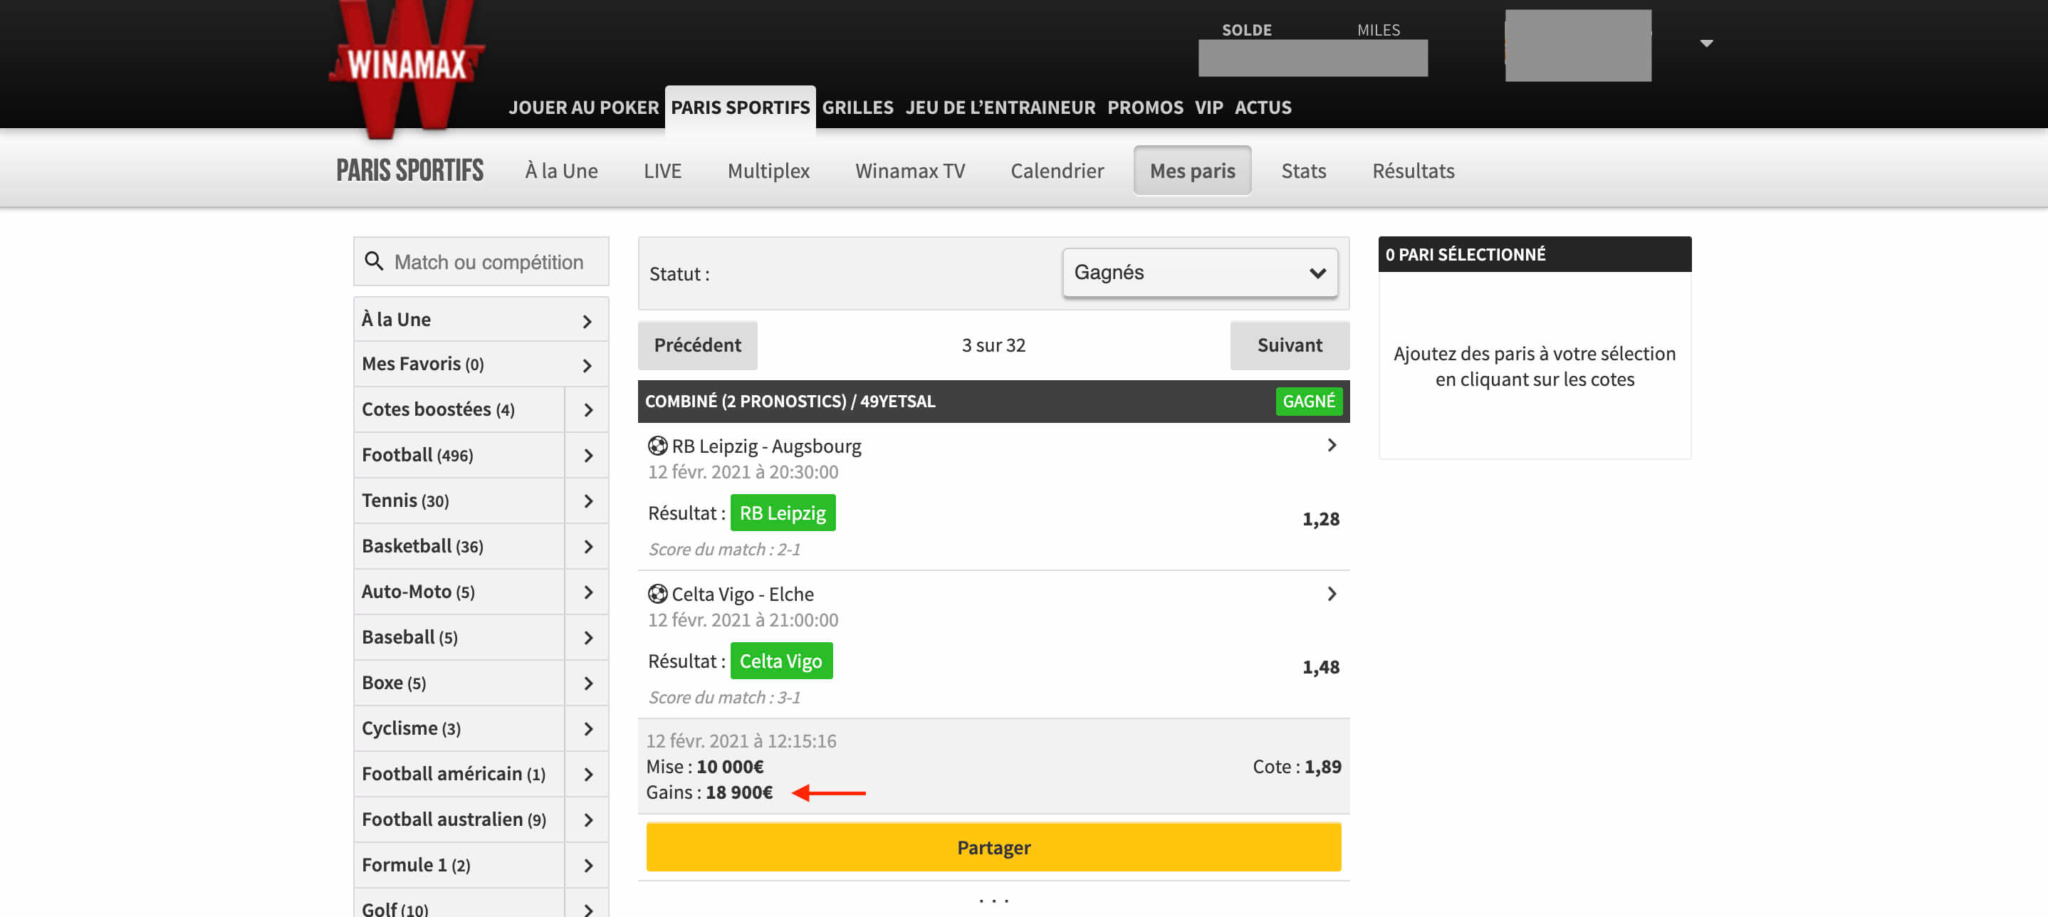
Task: Click the Suivant button
Action: click(1289, 345)
